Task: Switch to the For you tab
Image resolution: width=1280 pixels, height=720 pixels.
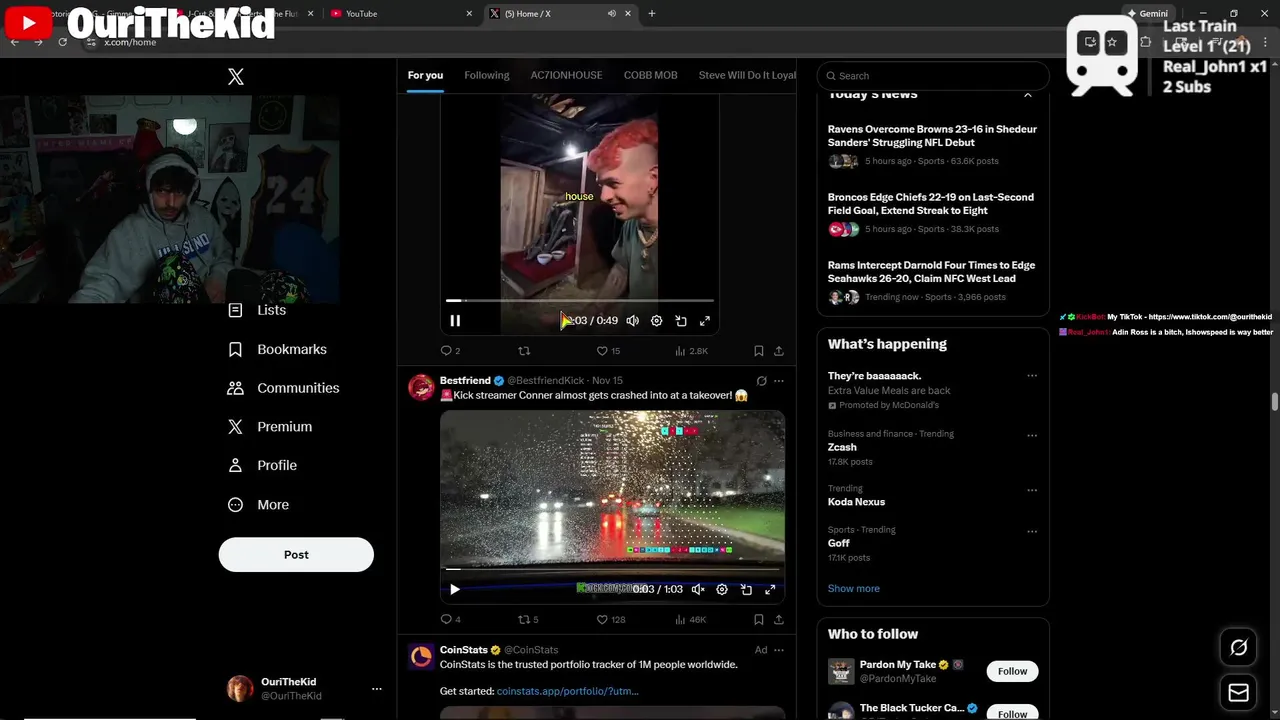Action: pos(425,75)
